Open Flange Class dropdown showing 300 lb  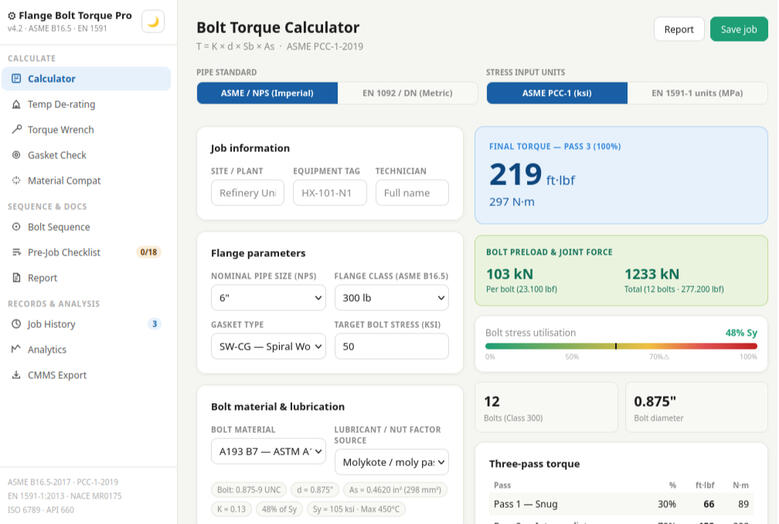click(x=391, y=298)
